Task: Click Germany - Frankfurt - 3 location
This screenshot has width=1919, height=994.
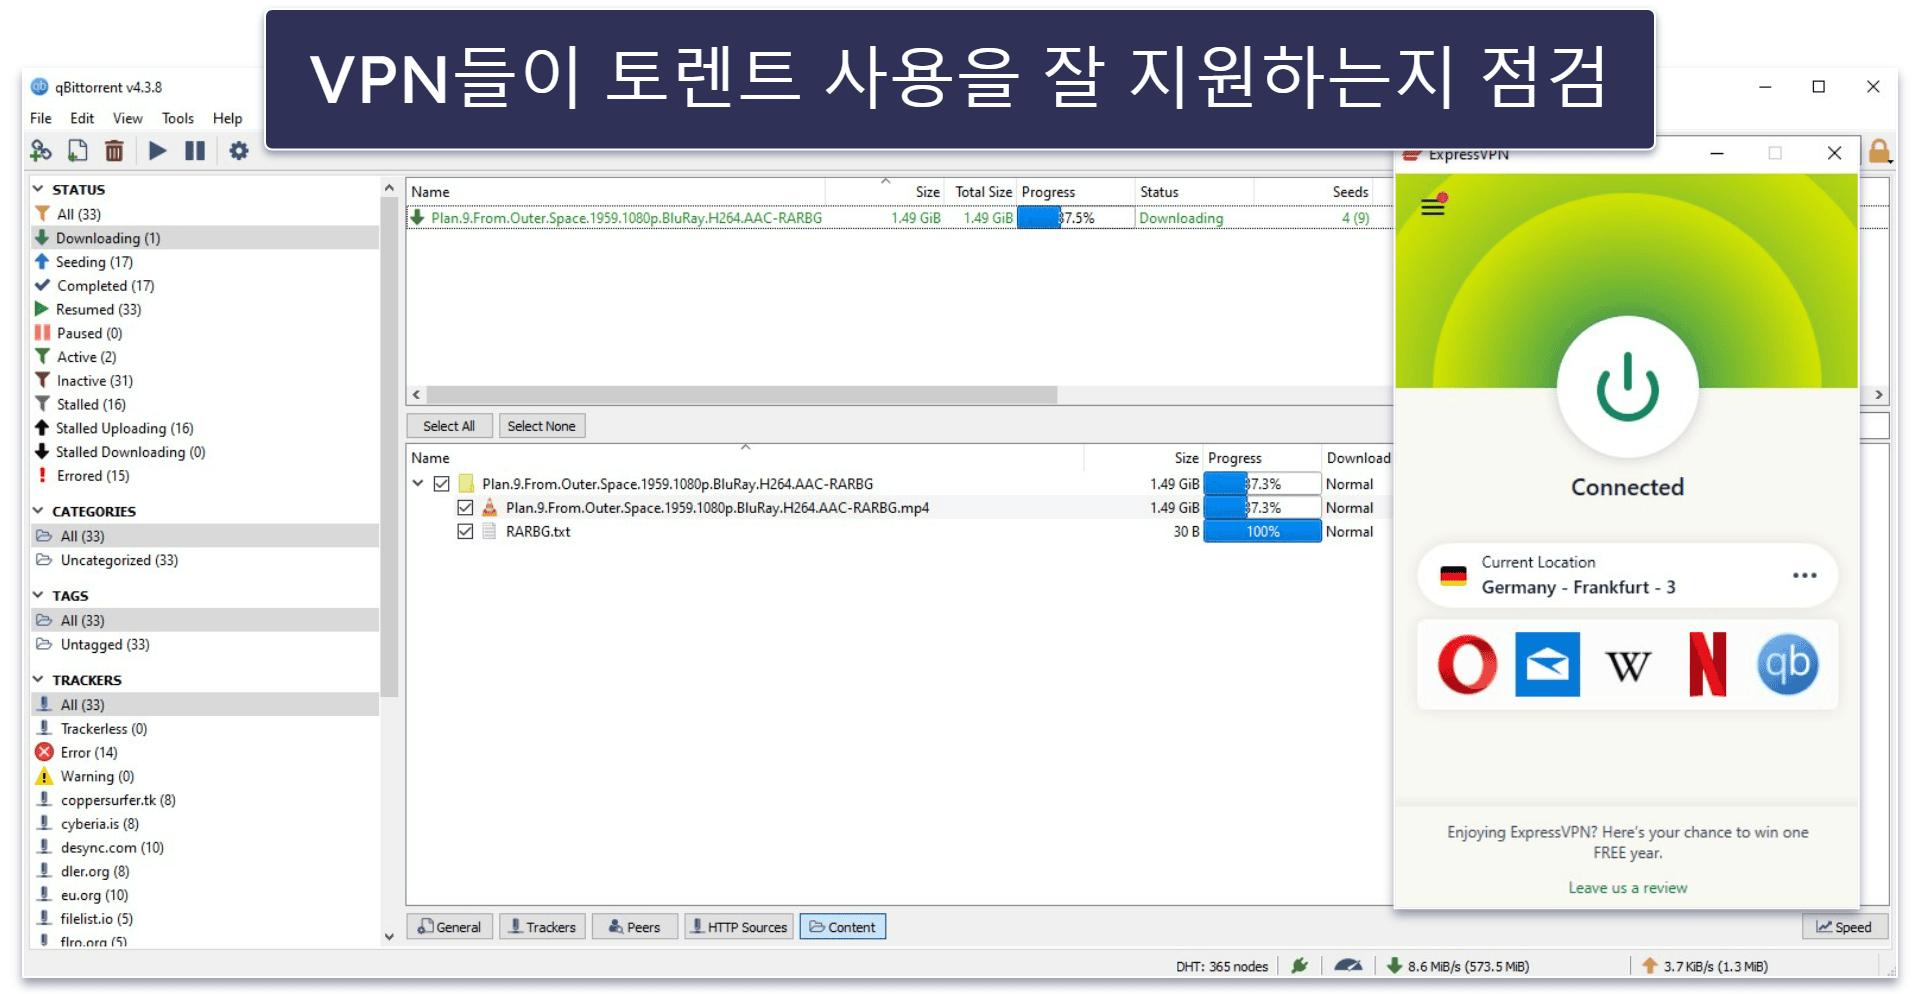Action: click(1578, 587)
